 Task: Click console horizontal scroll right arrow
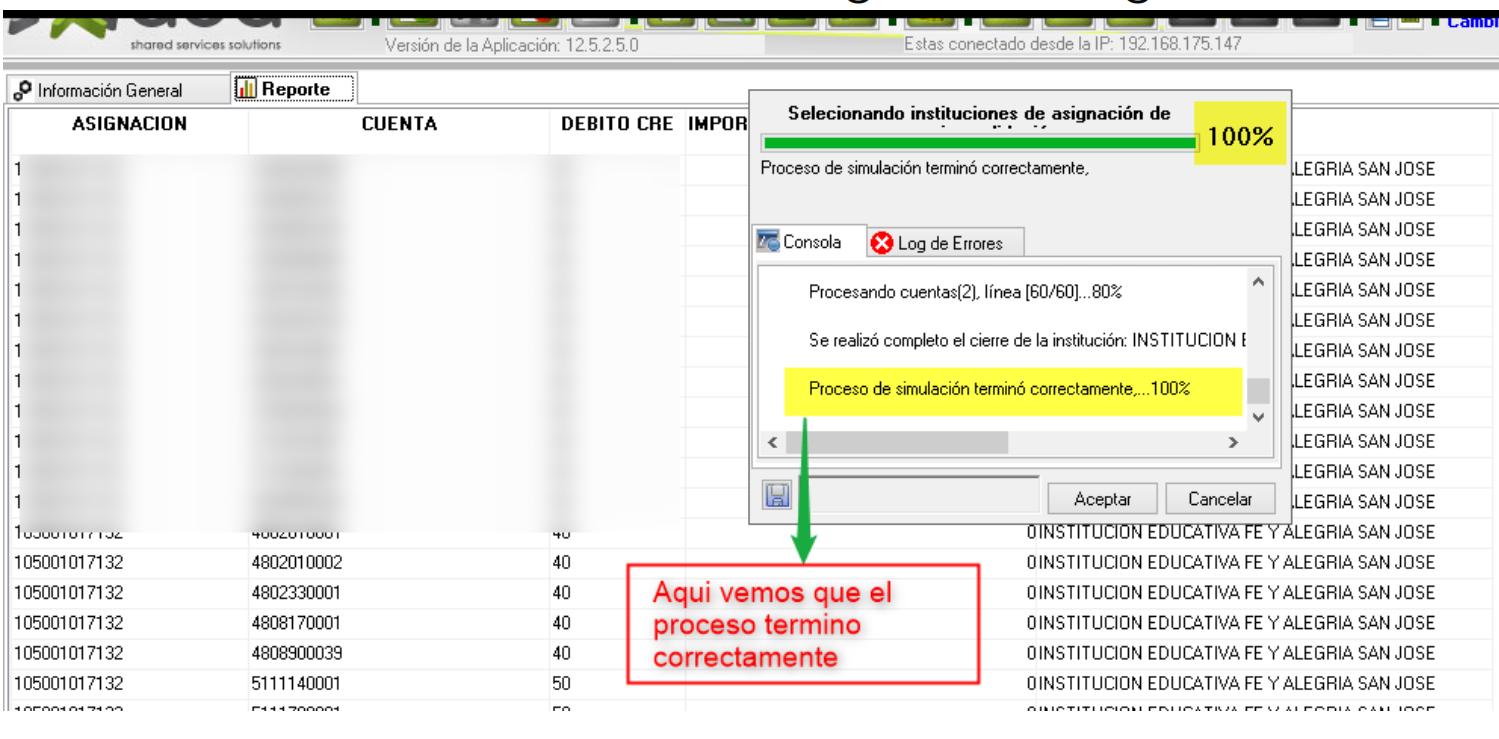pyautogui.click(x=1232, y=442)
